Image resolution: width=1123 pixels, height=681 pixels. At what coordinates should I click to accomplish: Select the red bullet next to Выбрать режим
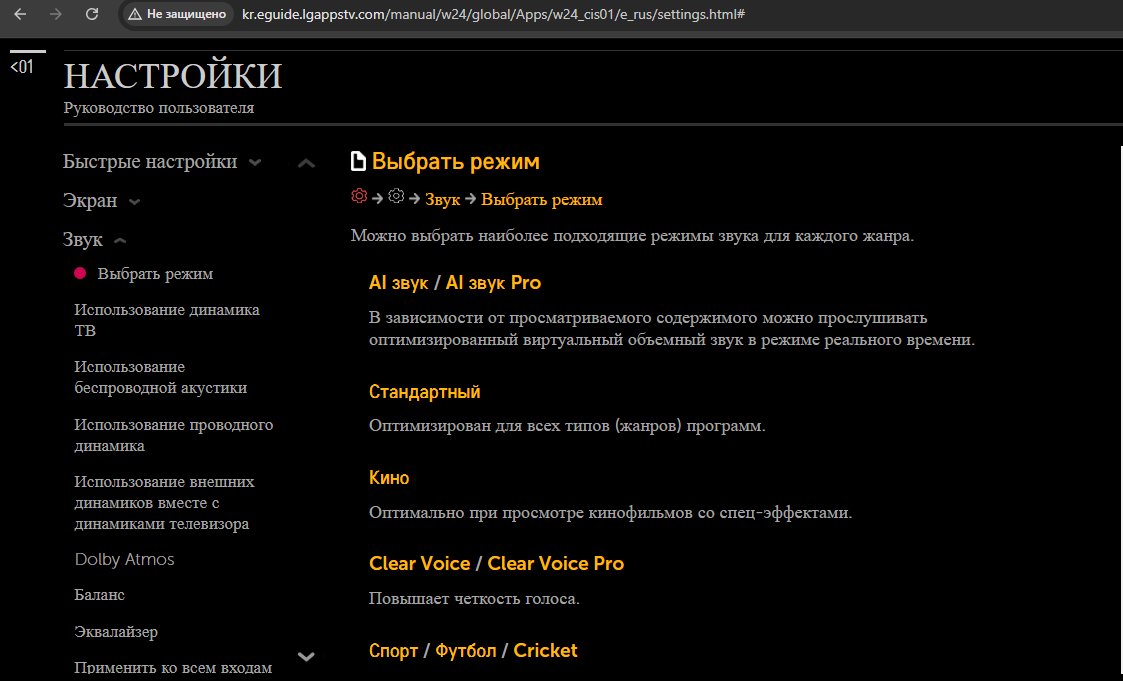(80, 273)
